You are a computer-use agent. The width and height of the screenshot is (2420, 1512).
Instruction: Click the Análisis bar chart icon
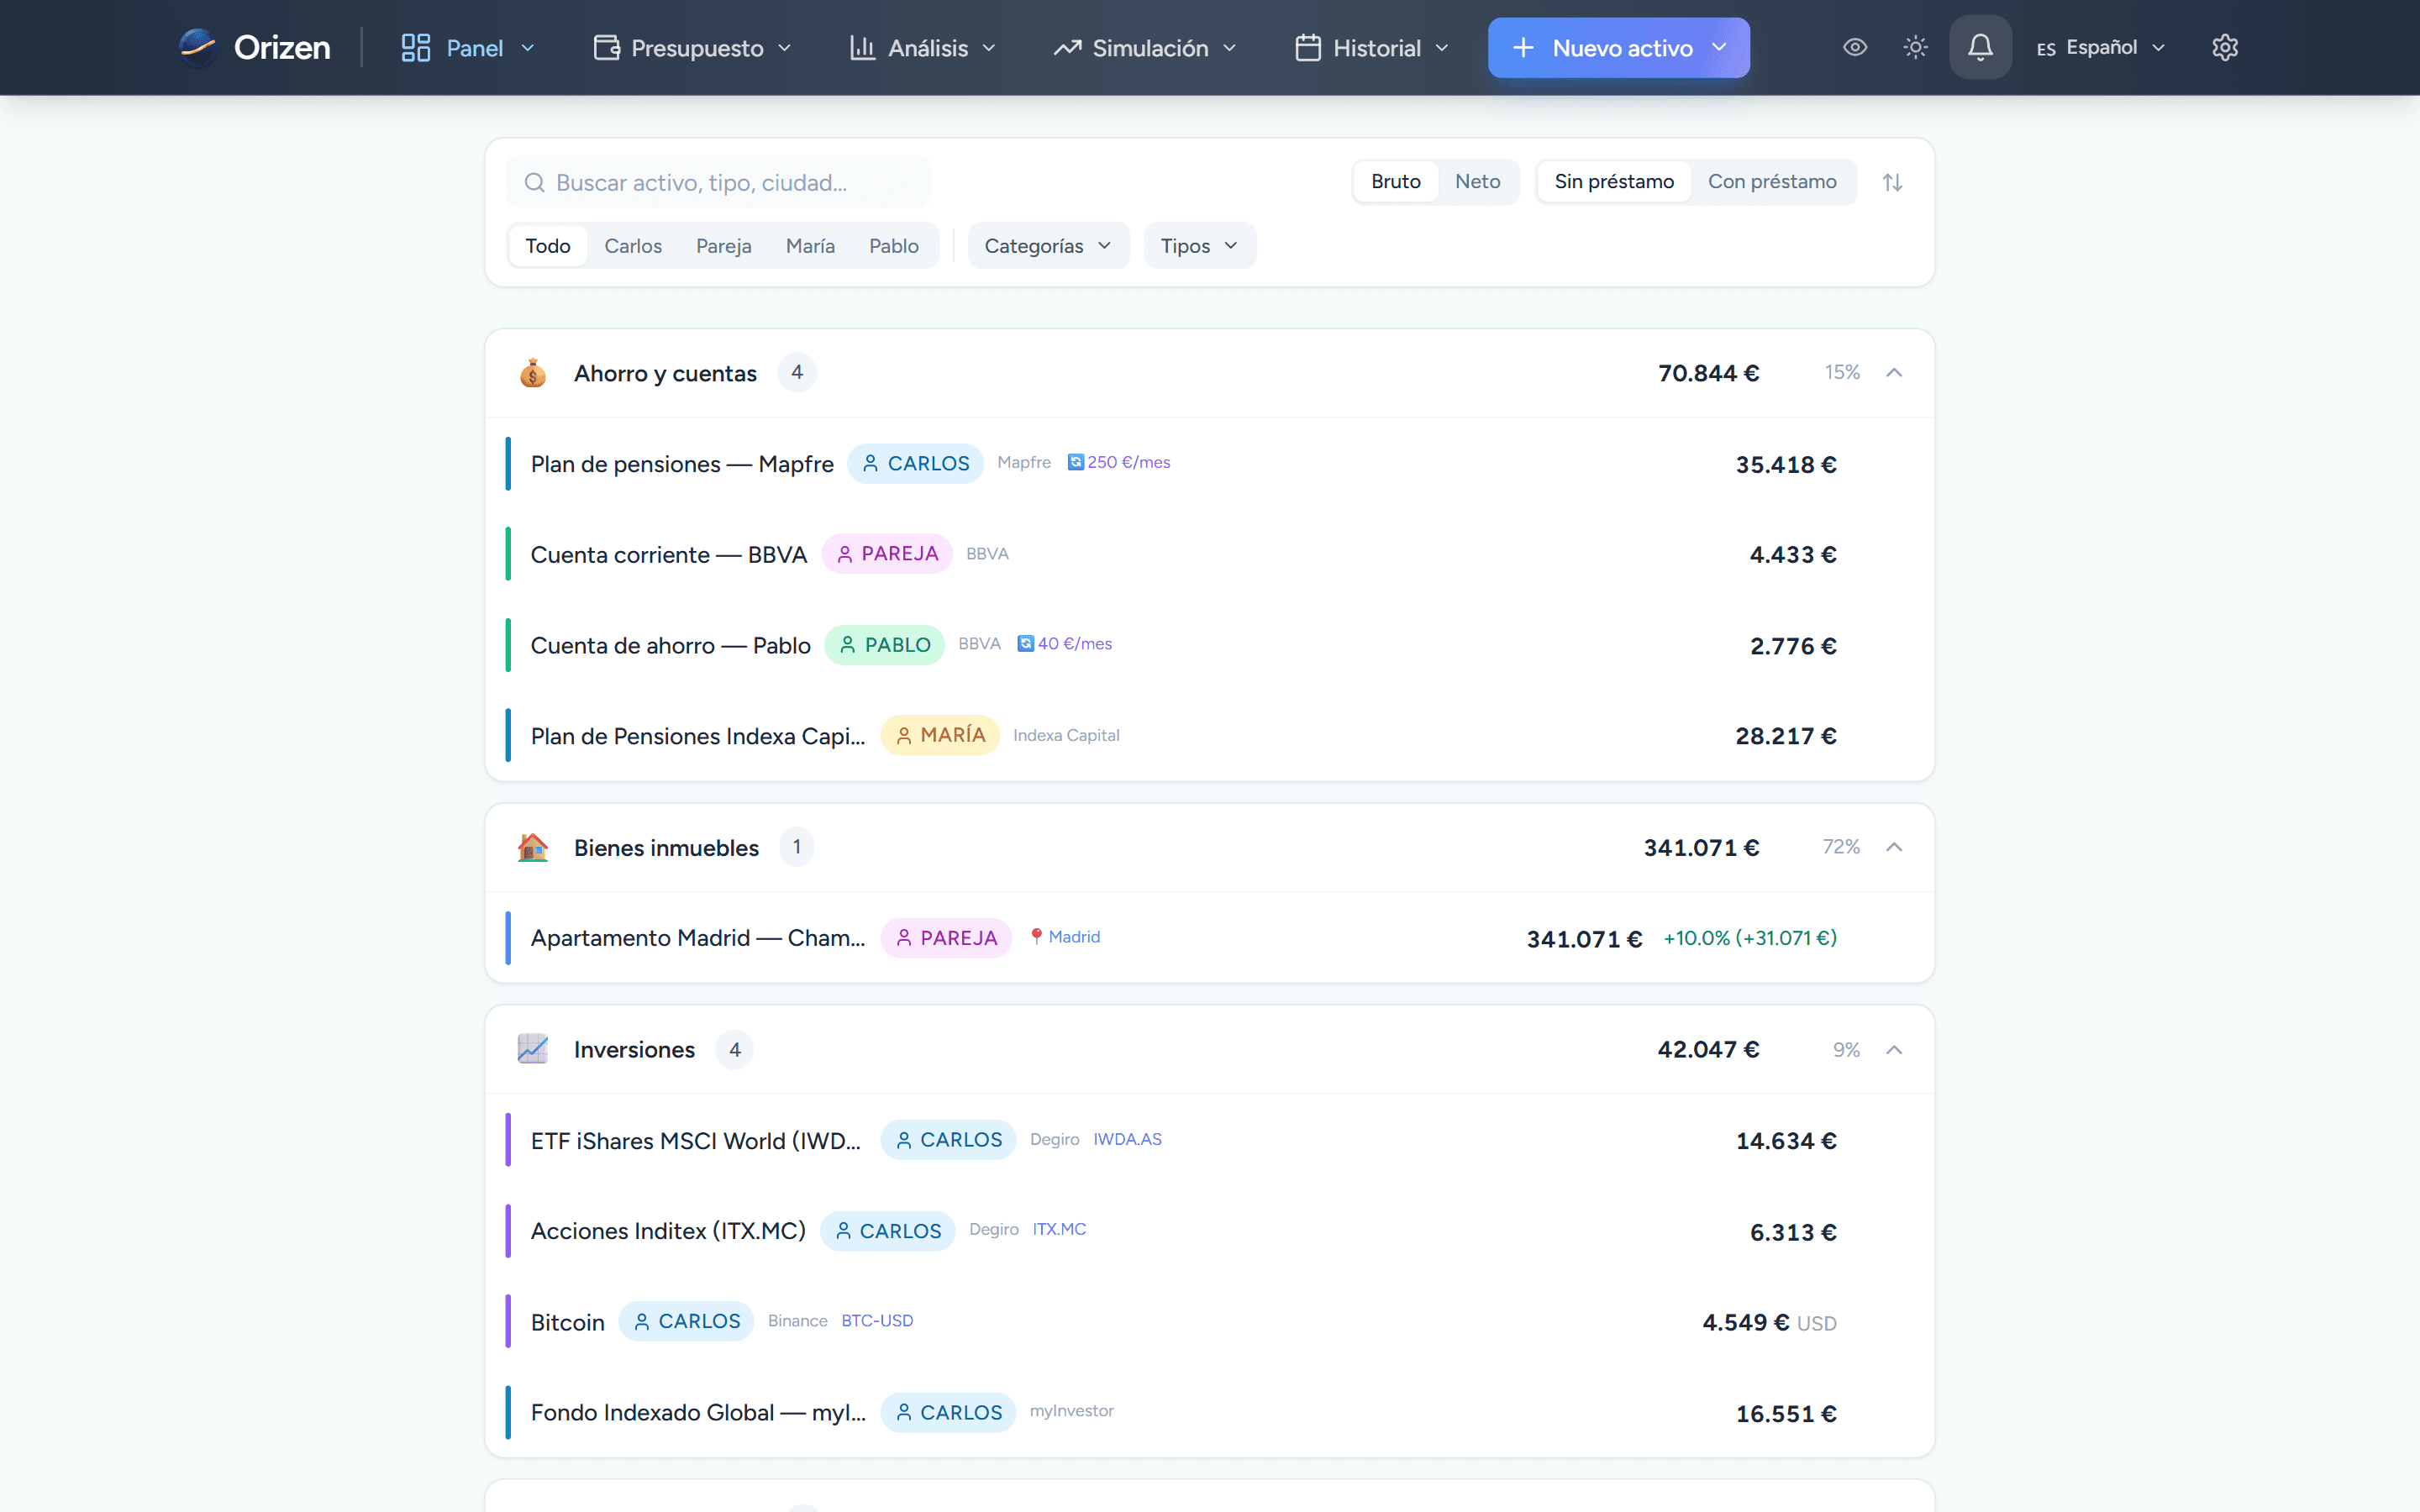tap(862, 47)
